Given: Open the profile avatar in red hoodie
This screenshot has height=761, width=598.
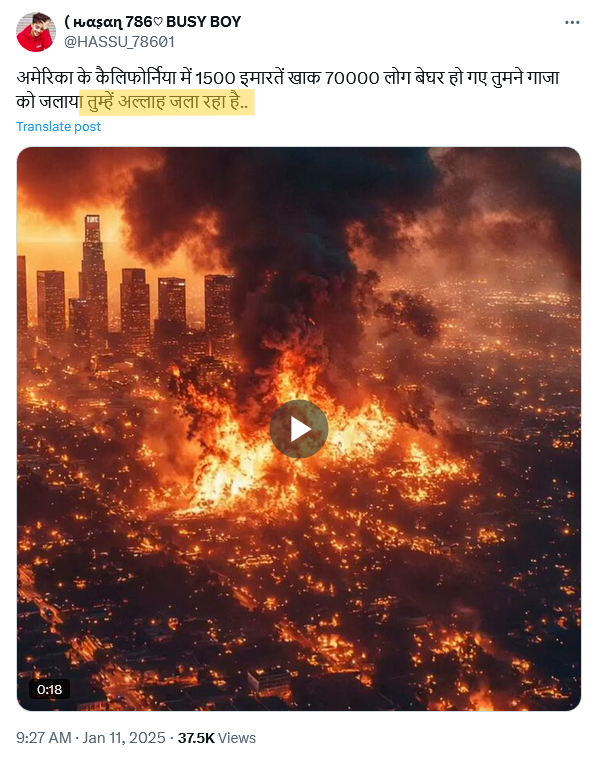Looking at the screenshot, I should [x=36, y=32].
